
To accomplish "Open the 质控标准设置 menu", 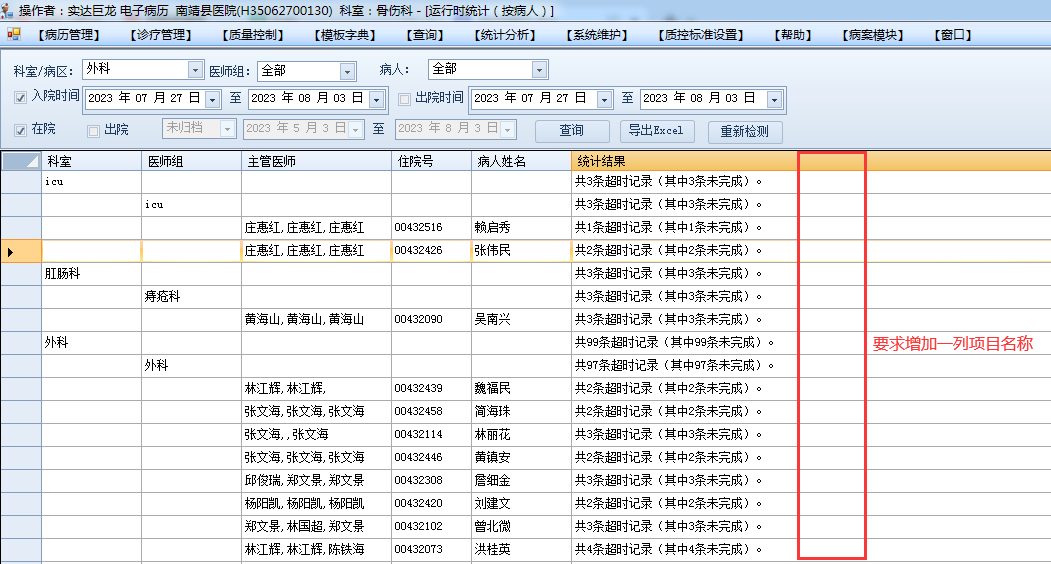I will pyautogui.click(x=700, y=35).
